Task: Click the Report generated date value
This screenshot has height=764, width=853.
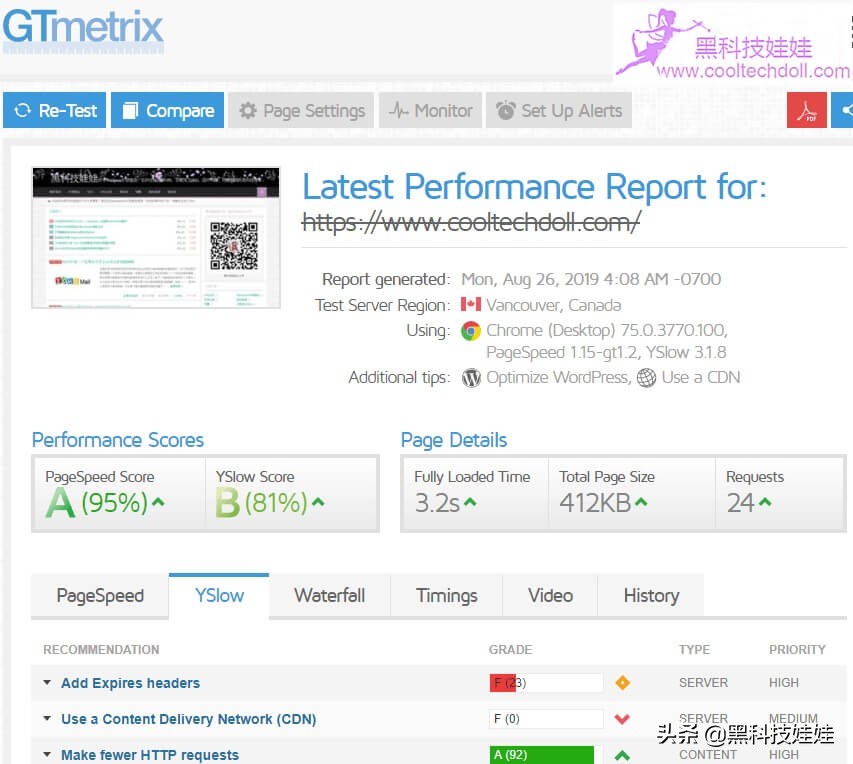Action: point(591,279)
